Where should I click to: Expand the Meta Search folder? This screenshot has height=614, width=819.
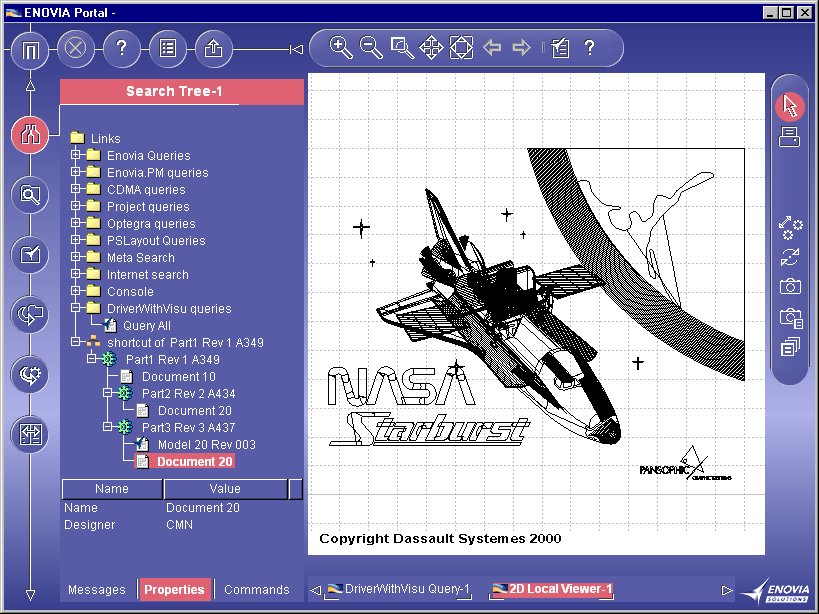tap(76, 256)
